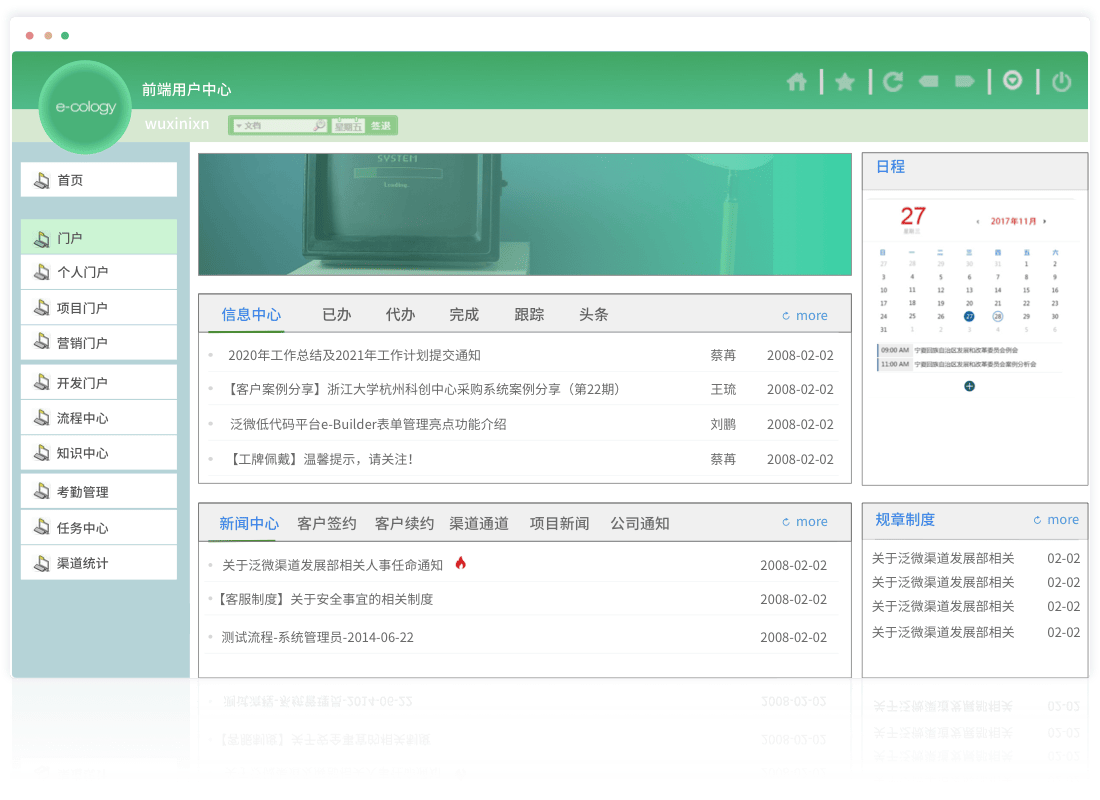The height and width of the screenshot is (800, 1100).
Task: Switch to the 客户签约 tab
Action: click(327, 523)
